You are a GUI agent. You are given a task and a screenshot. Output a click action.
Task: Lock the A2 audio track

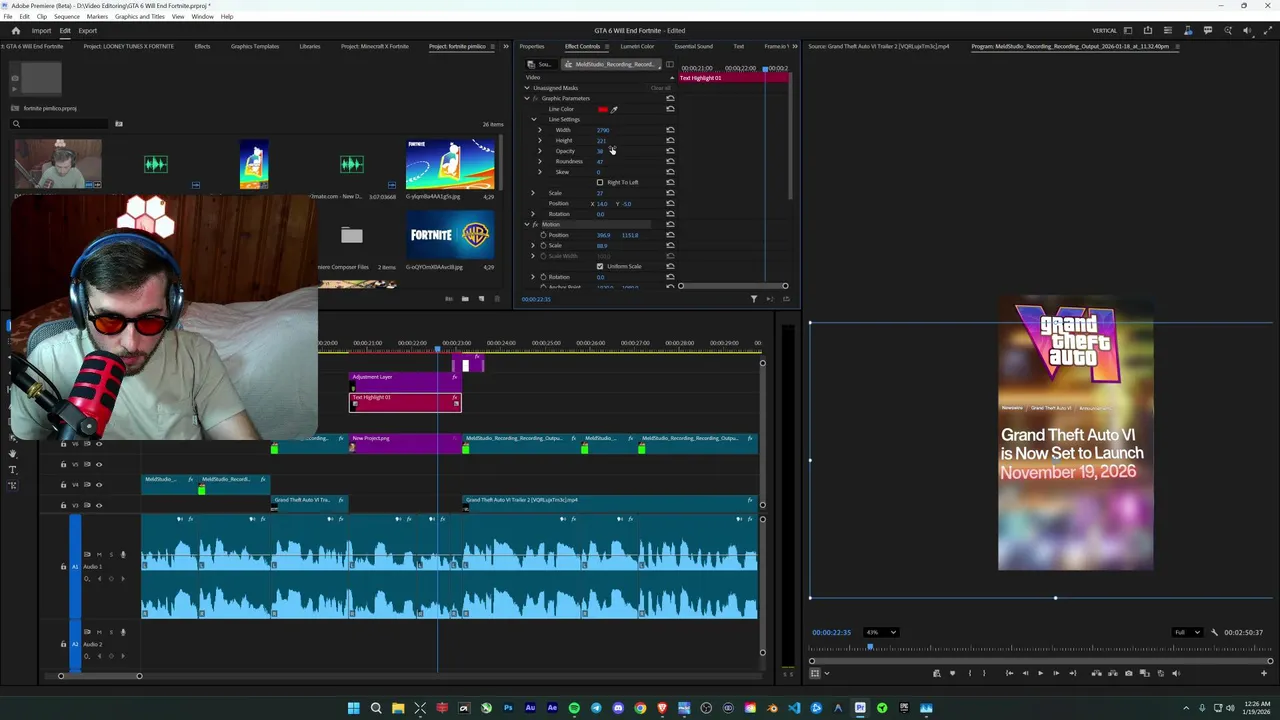click(x=63, y=645)
